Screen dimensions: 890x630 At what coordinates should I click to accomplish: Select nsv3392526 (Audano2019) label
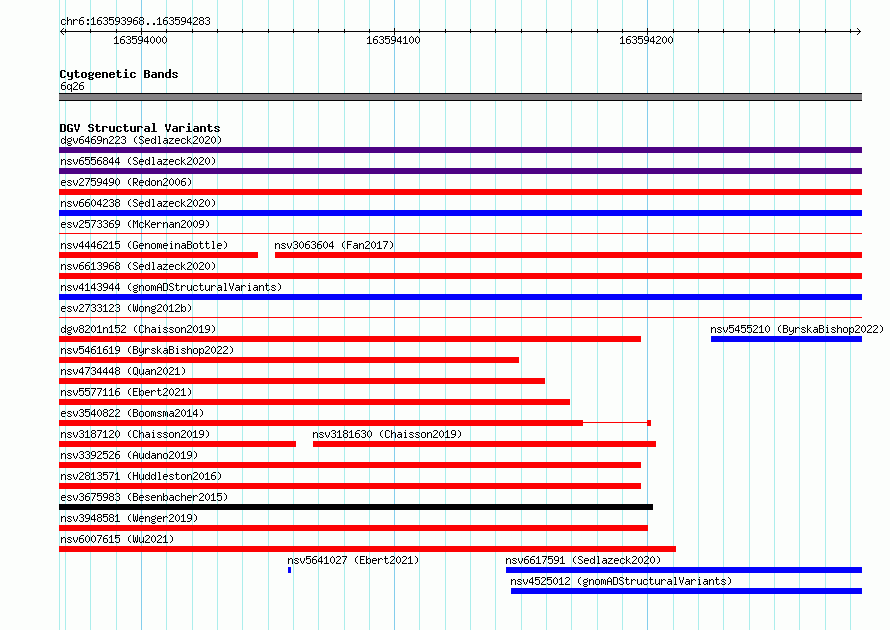coord(129,455)
